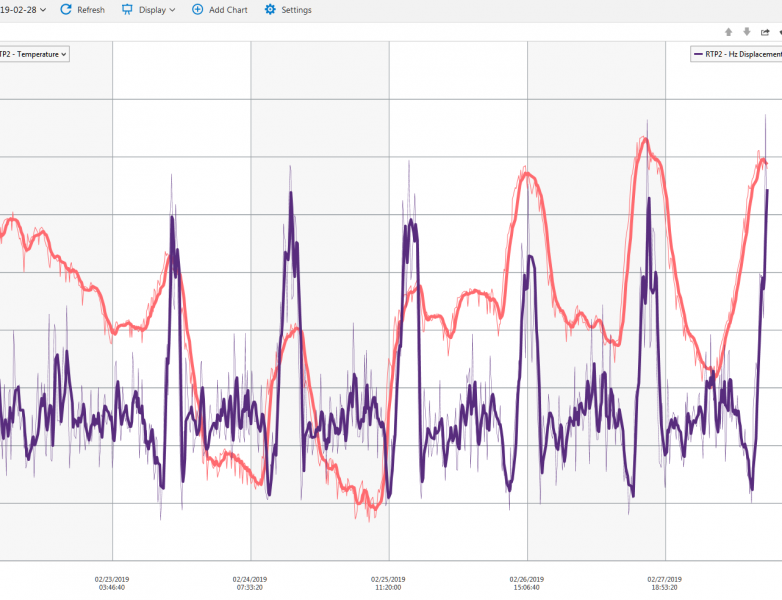Image resolution: width=782 pixels, height=600 pixels.
Task: Open the RTP2 - Temperature series dropdown
Action: (34, 54)
